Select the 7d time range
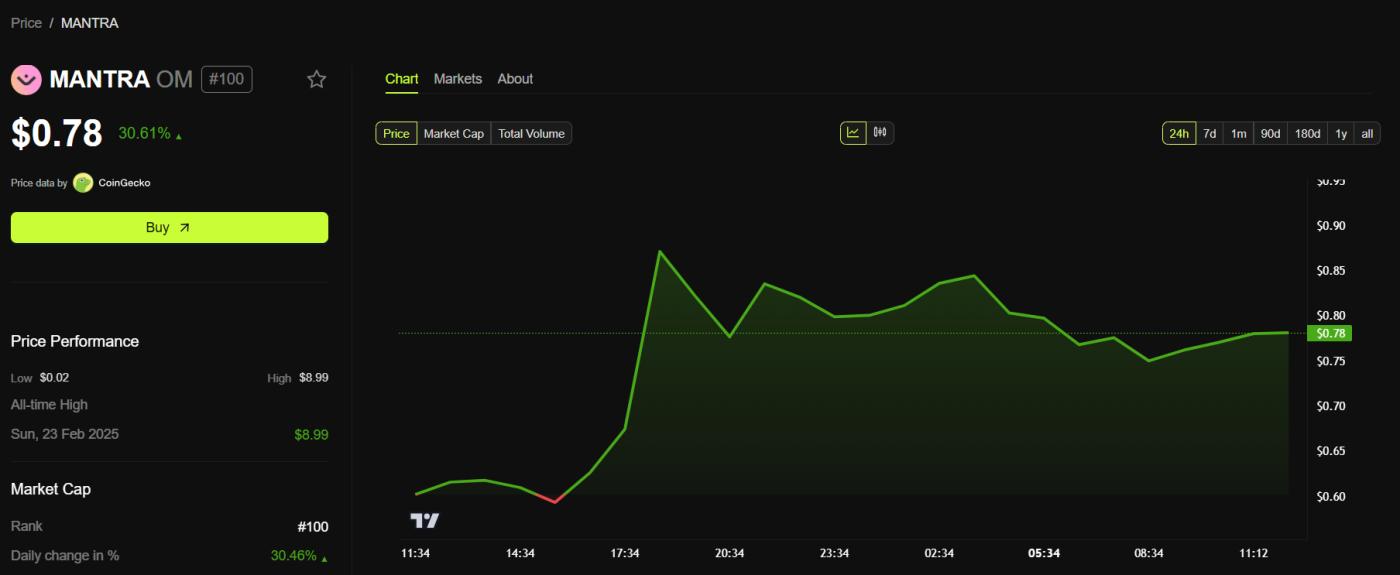The image size is (1400, 575). tap(1209, 134)
